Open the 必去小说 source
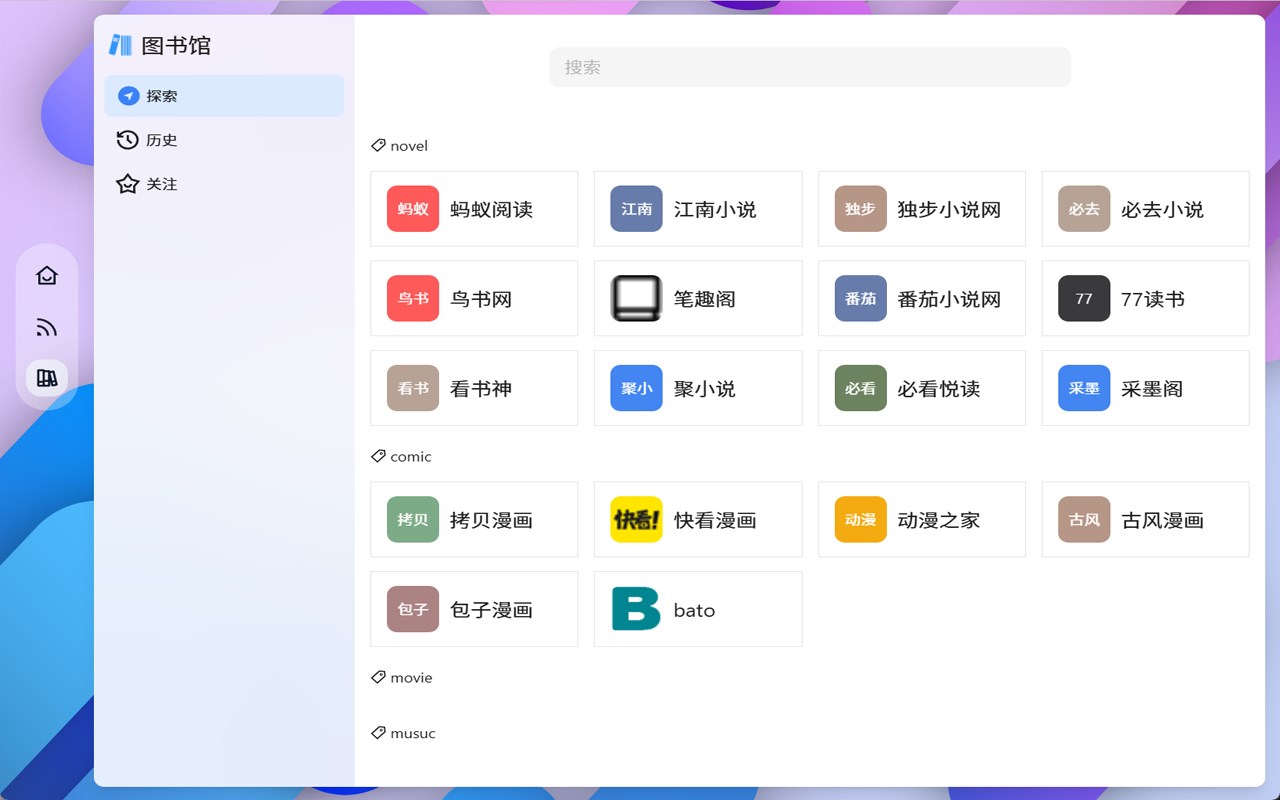1280x800 pixels. (x=1145, y=209)
